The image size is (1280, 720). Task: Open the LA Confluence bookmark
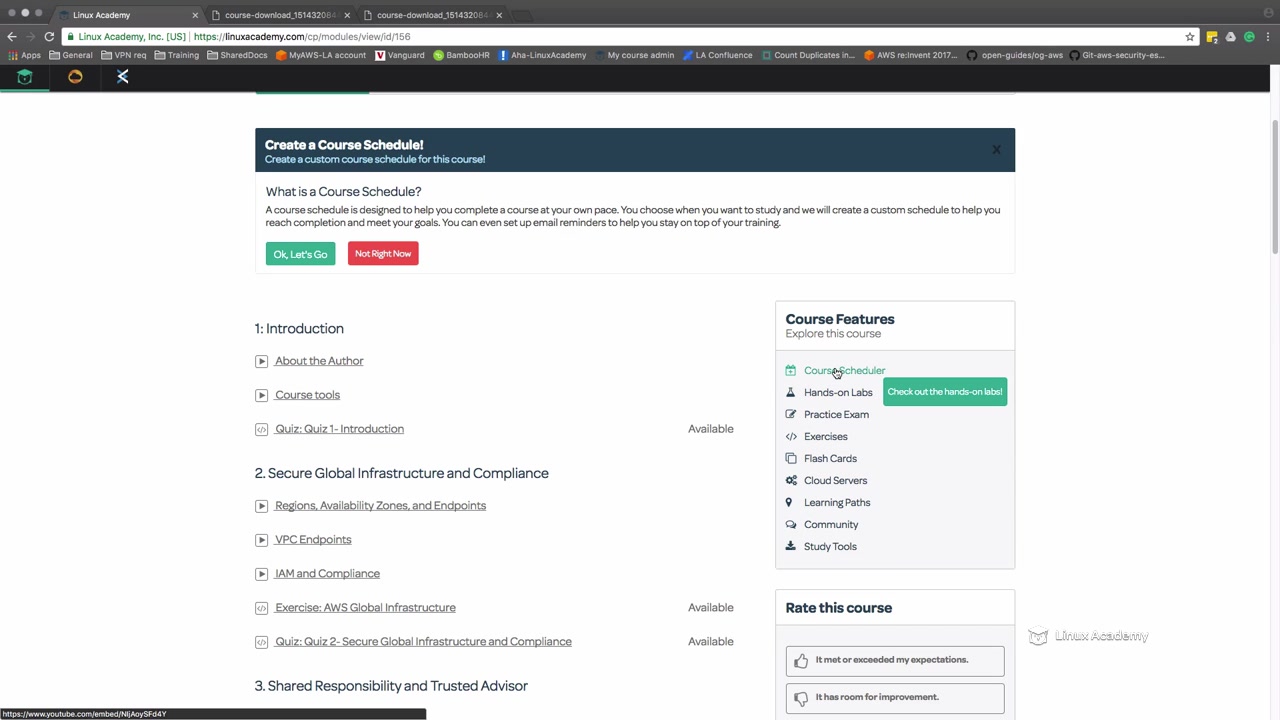[x=718, y=55]
